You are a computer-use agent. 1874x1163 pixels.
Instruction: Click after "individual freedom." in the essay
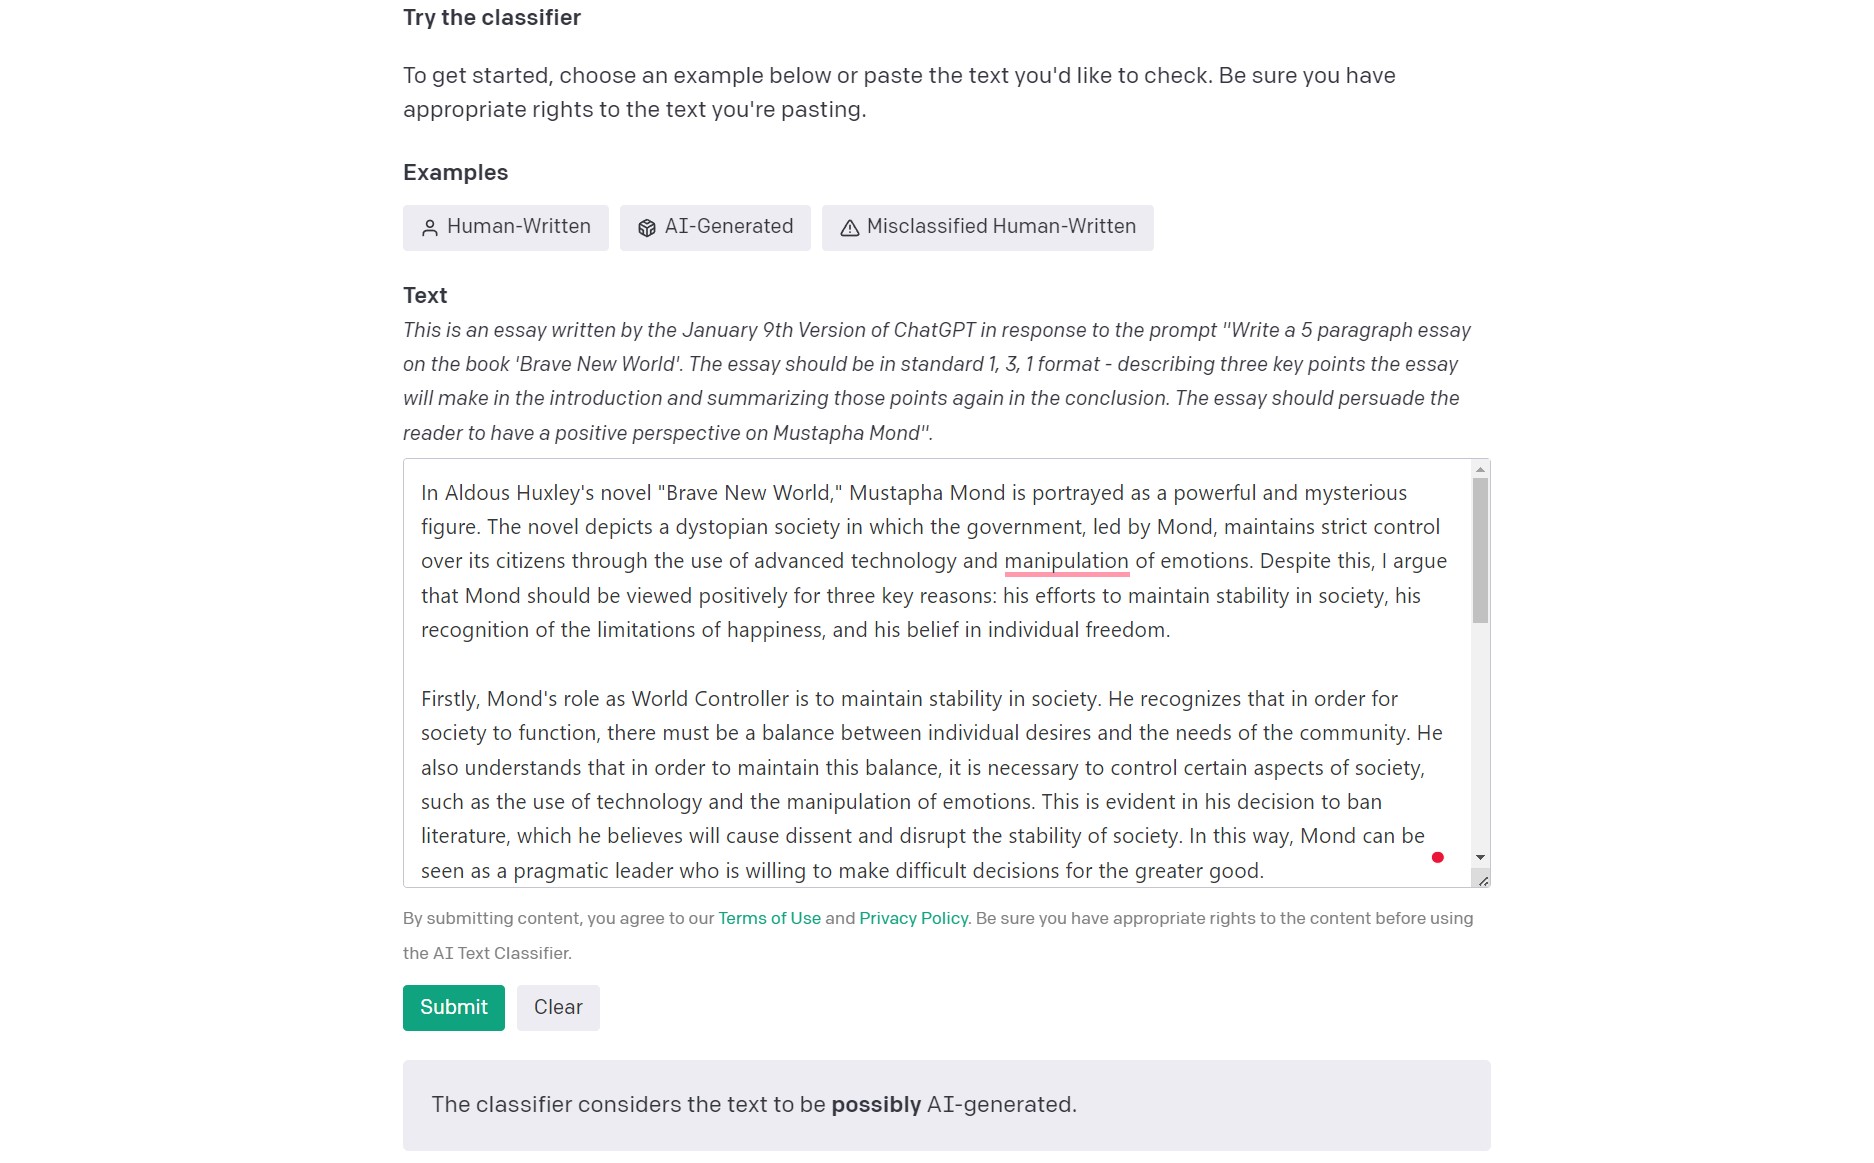tap(1171, 630)
